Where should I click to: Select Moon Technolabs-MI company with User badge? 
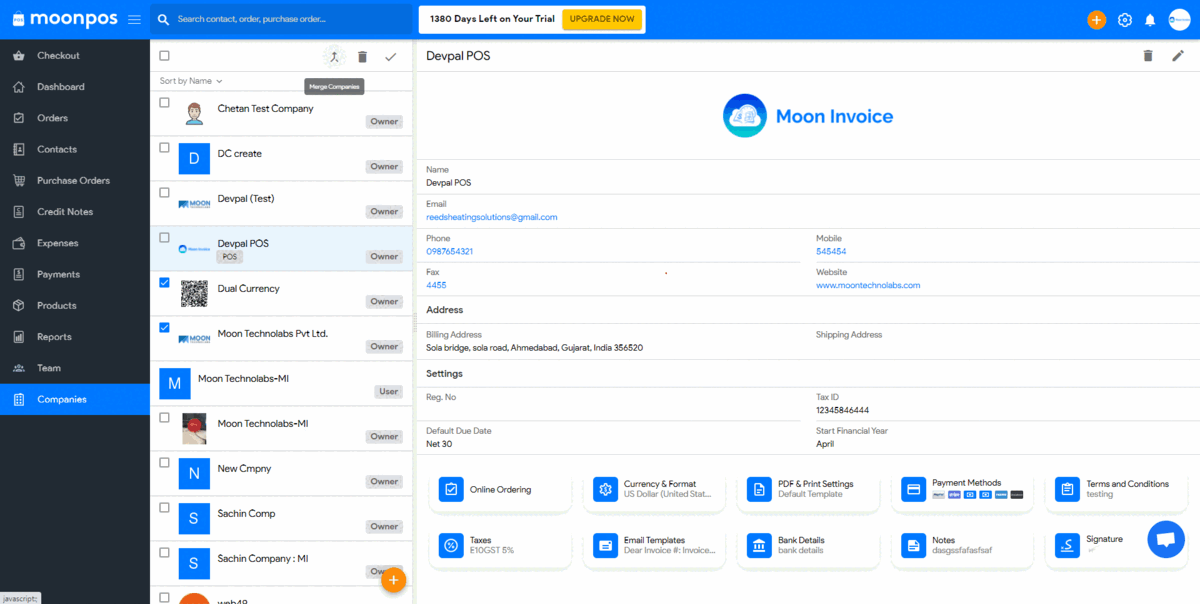coord(281,383)
